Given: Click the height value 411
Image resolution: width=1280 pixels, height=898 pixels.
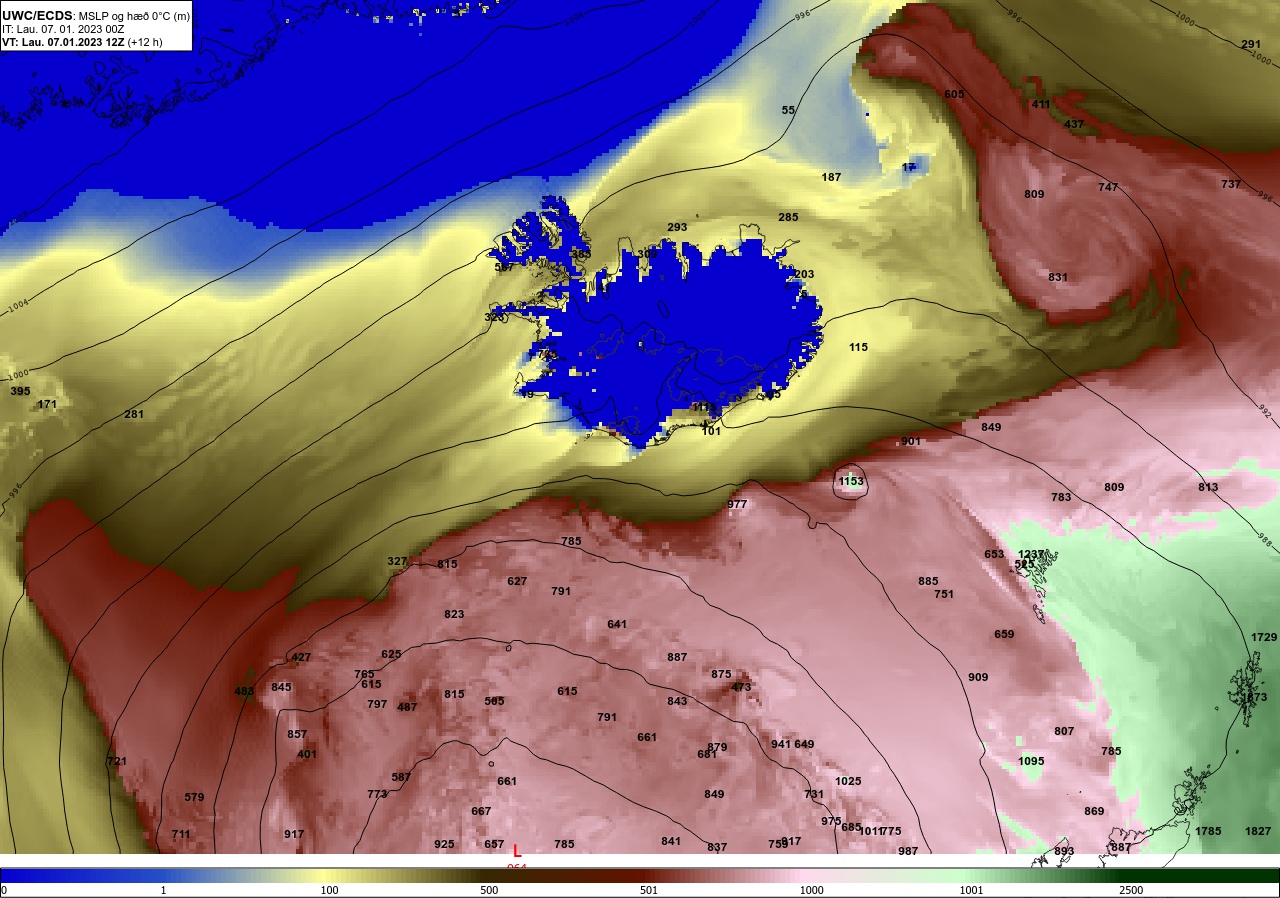Looking at the screenshot, I should point(1041,104).
